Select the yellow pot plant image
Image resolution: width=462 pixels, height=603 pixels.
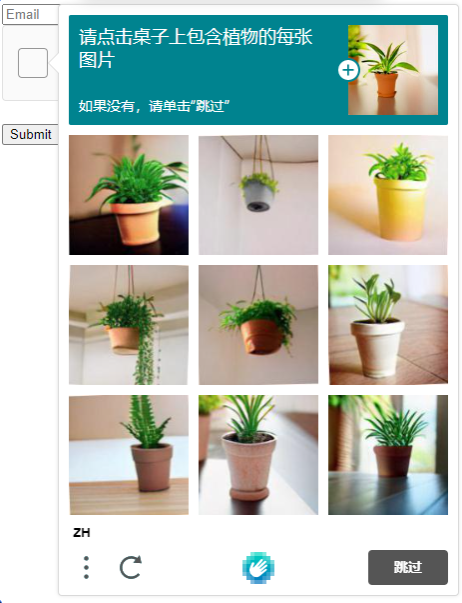[x=388, y=195]
